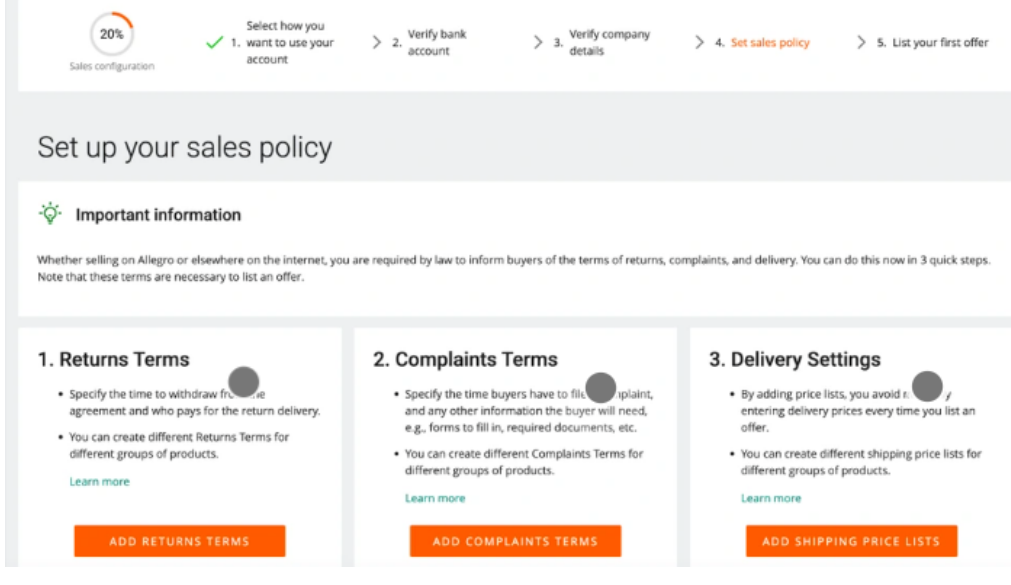Viewport: 1011px width, 585px height.
Task: Click the grey circle in Complaints Terms card
Action: click(600, 385)
